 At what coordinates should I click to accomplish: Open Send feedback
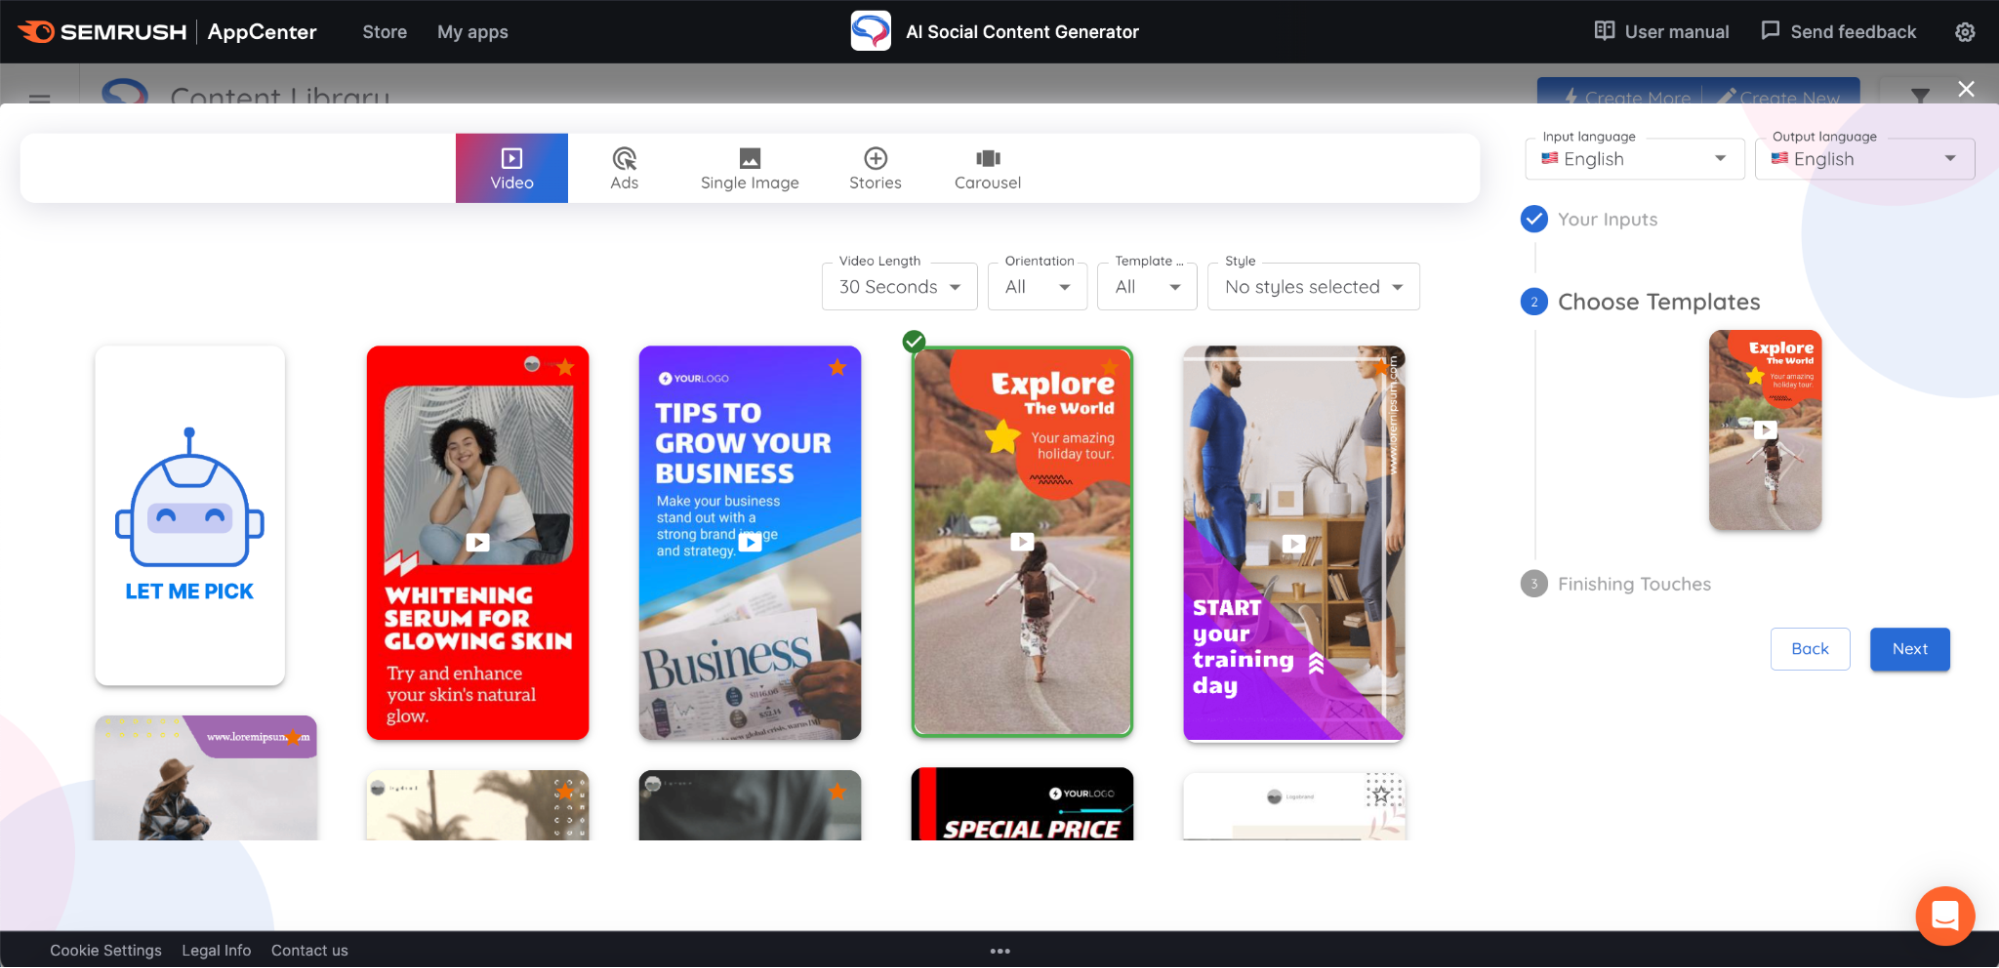tap(1838, 31)
